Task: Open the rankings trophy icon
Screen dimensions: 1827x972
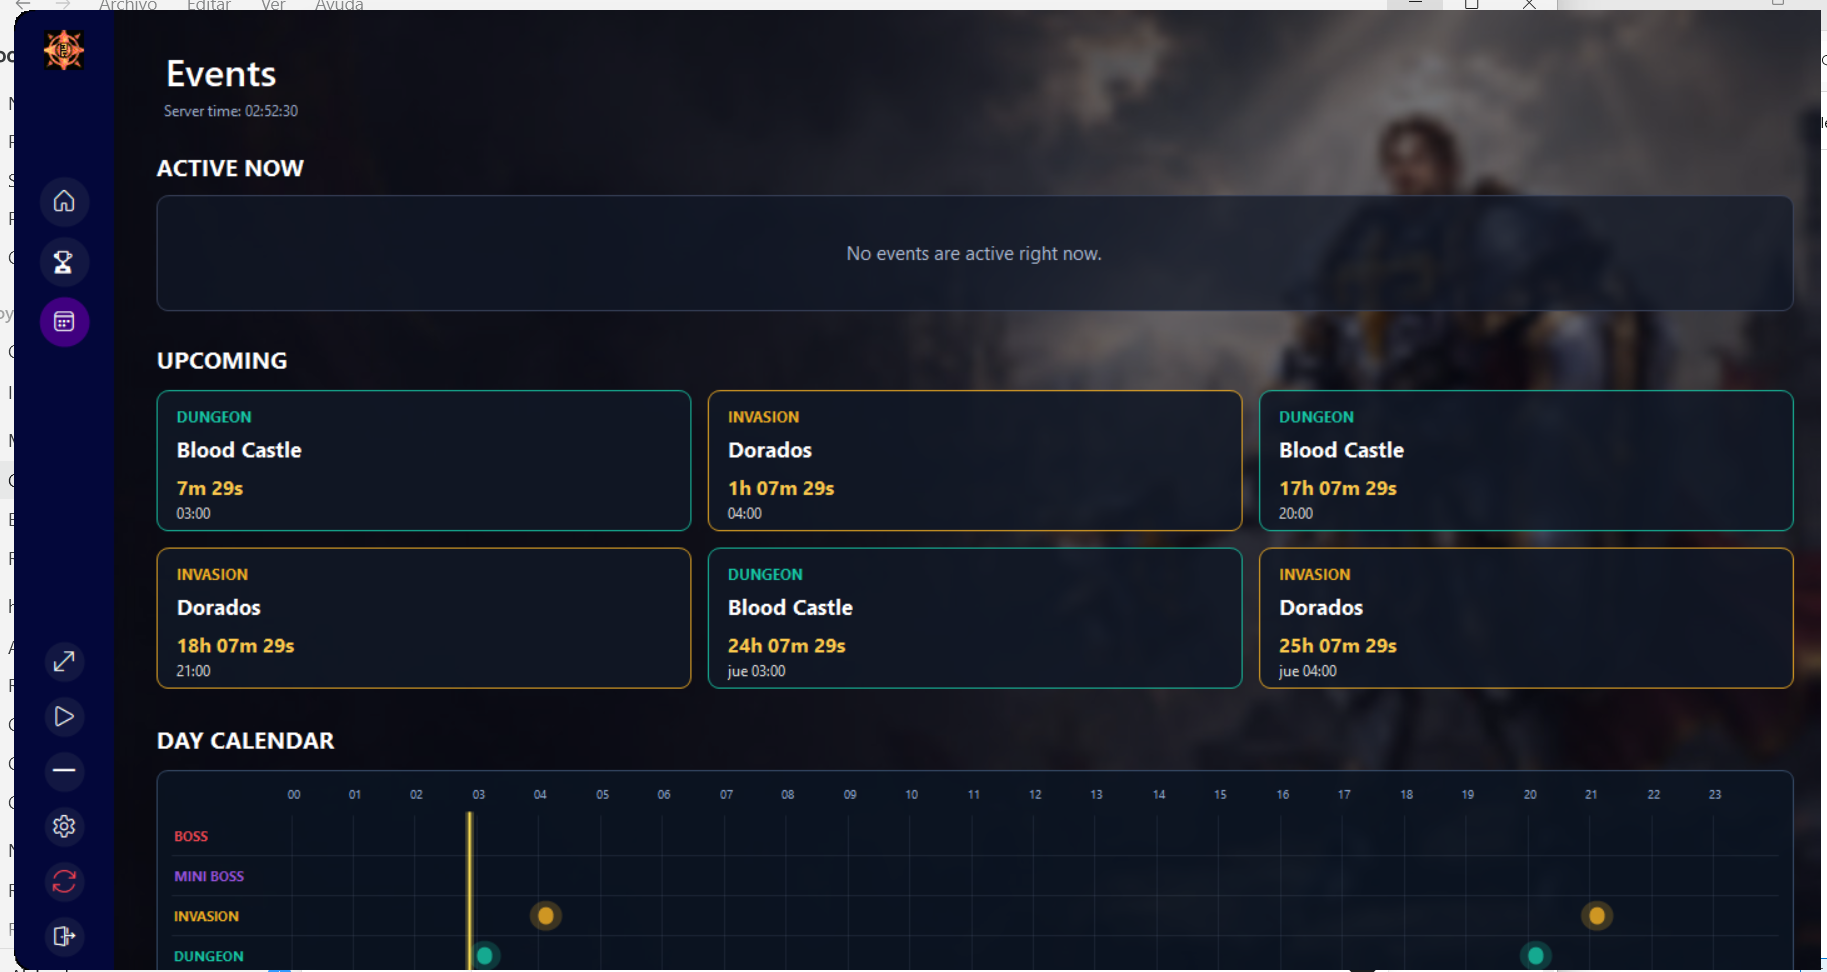Action: [x=64, y=262]
